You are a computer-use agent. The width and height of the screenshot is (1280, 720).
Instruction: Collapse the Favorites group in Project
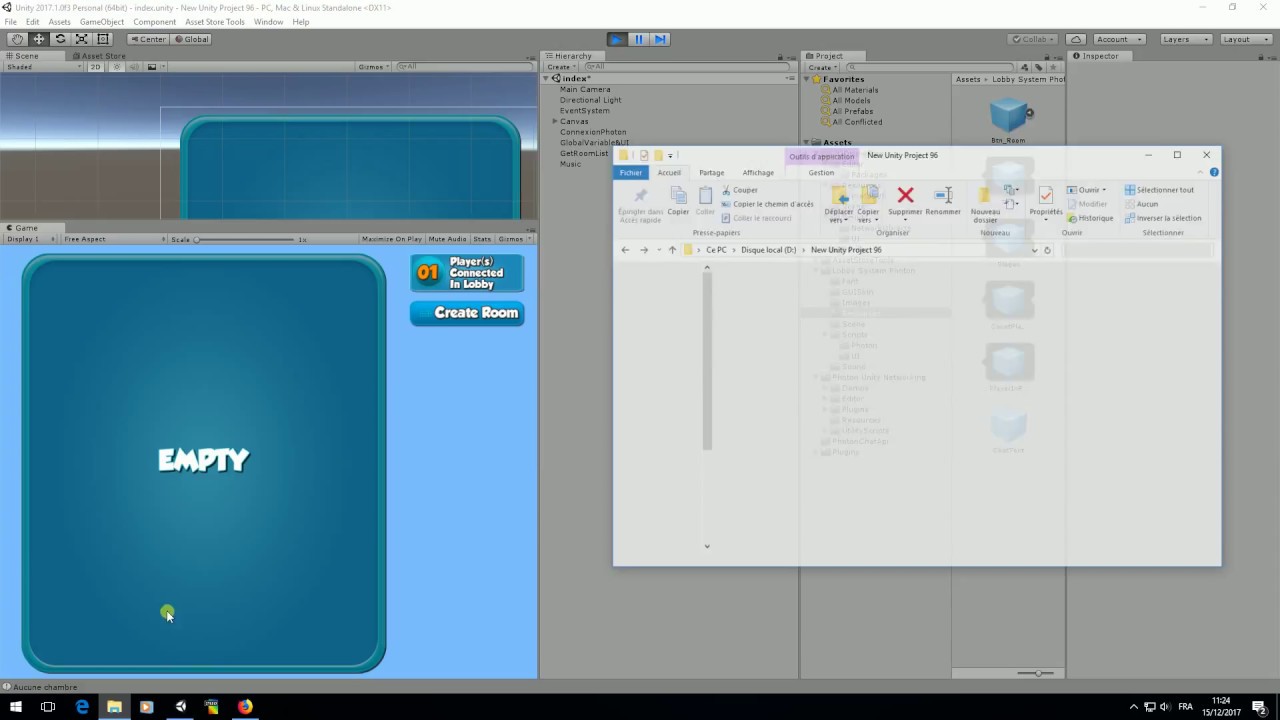pyautogui.click(x=808, y=79)
